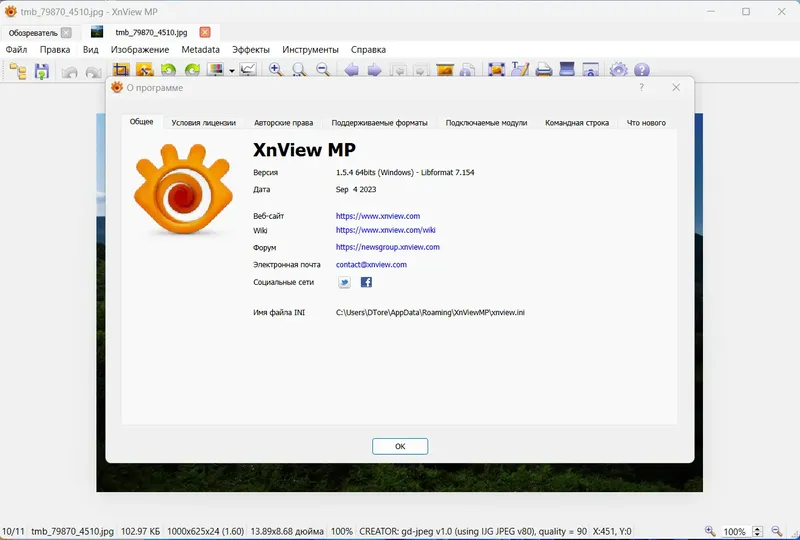
Task: Switch to Подключаемые модули tab
Action: pyautogui.click(x=486, y=123)
